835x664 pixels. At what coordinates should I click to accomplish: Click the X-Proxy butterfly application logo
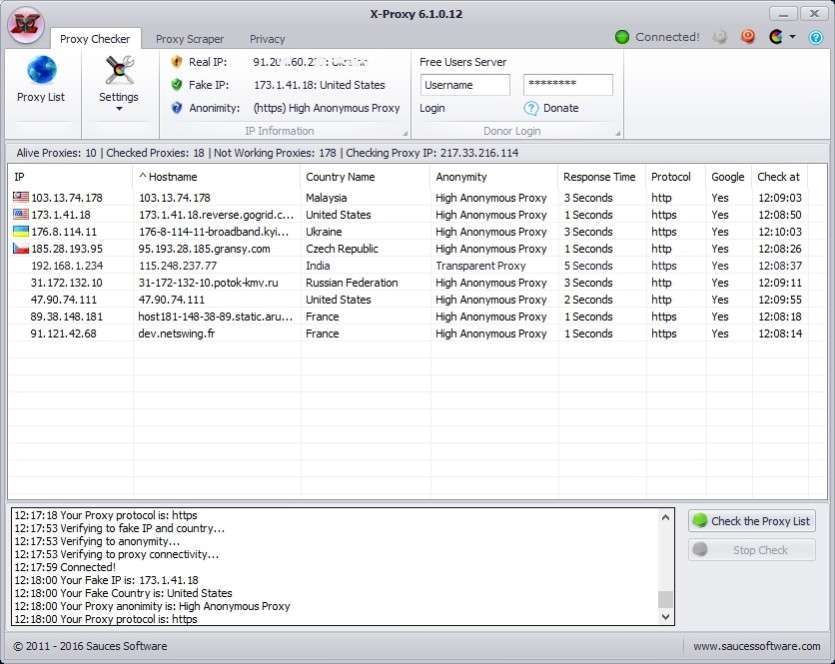tap(26, 25)
